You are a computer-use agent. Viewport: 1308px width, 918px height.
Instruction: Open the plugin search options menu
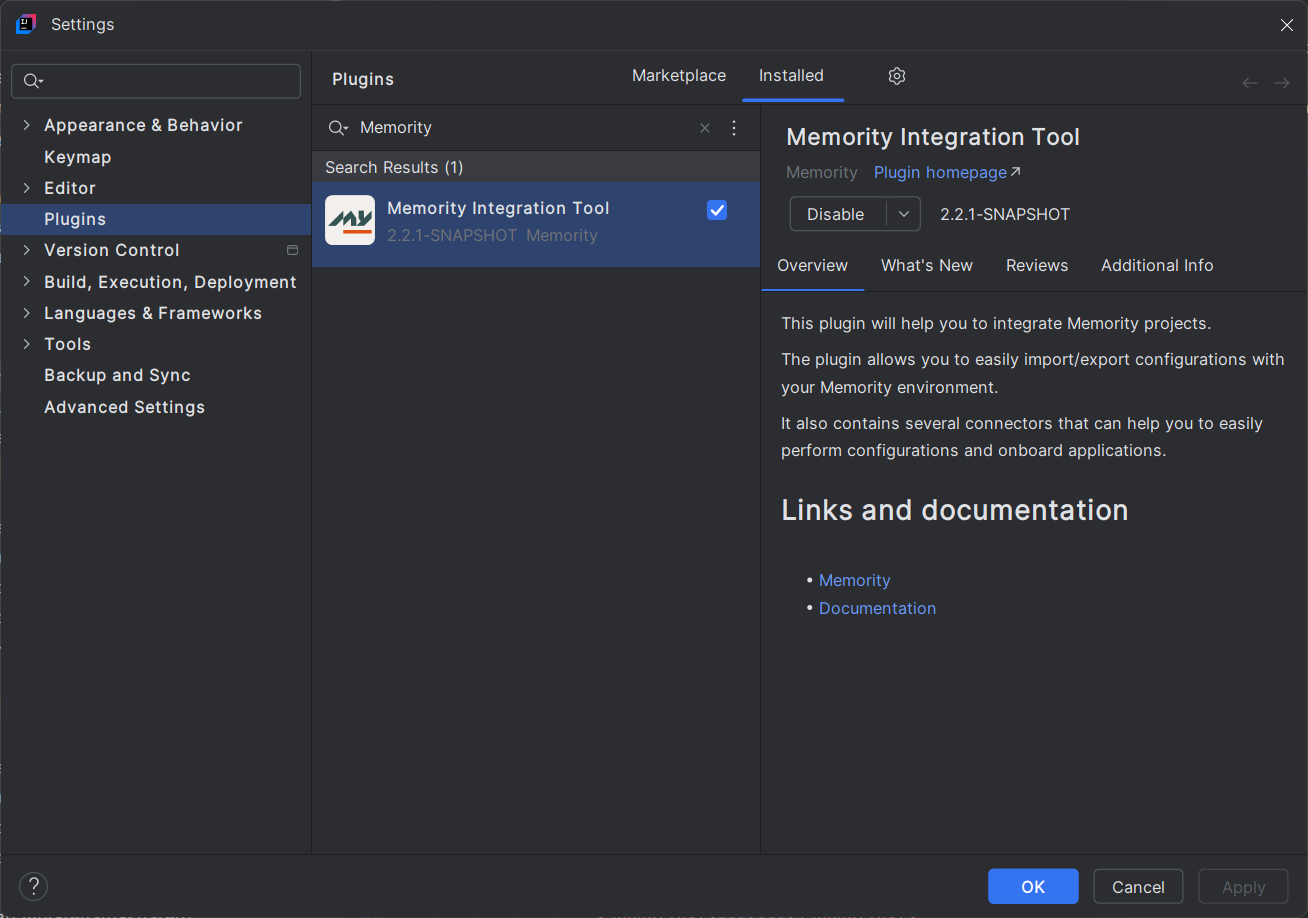pos(734,128)
